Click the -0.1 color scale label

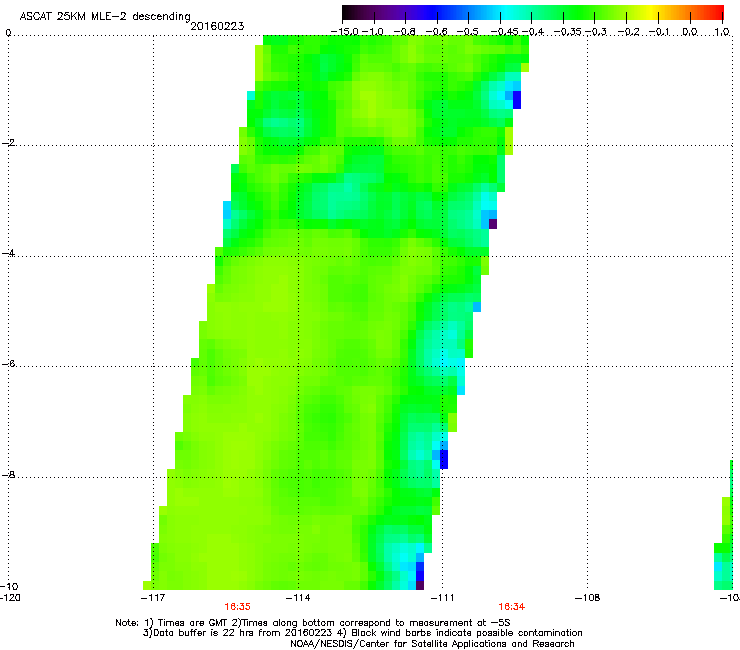click(x=660, y=32)
